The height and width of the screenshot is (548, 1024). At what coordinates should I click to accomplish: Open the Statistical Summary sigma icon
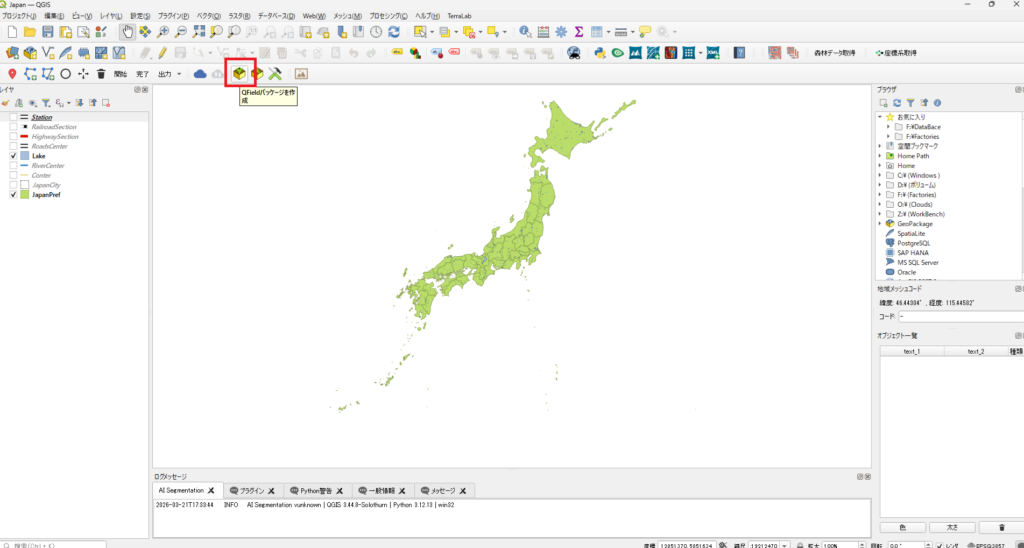[578, 33]
